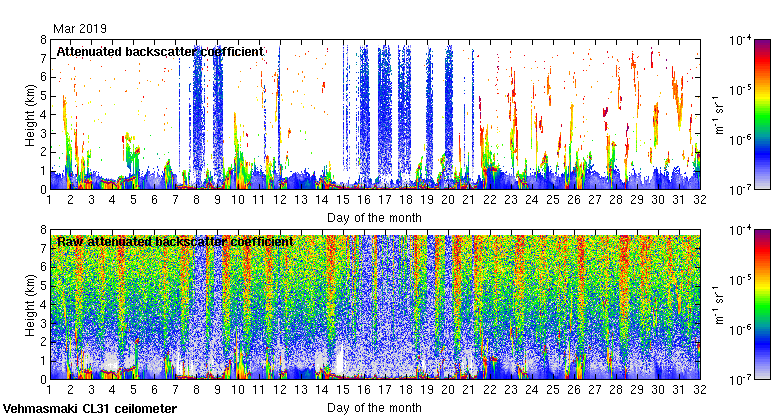Screen dimensions: 780x420
Task: Select the "Attenuated backscatter coefficient" plot title
Action: pyautogui.click(x=160, y=51)
